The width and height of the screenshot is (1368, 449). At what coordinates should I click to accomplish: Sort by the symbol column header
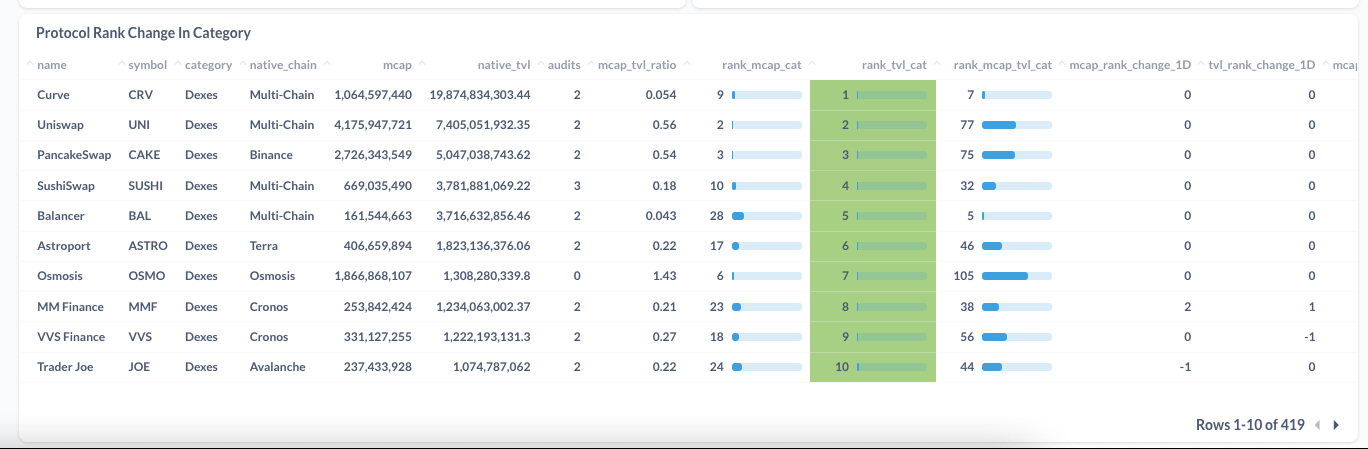coord(147,65)
